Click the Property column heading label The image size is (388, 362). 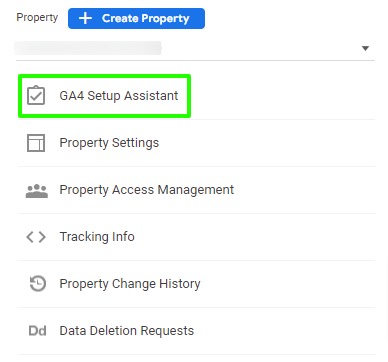[37, 17]
